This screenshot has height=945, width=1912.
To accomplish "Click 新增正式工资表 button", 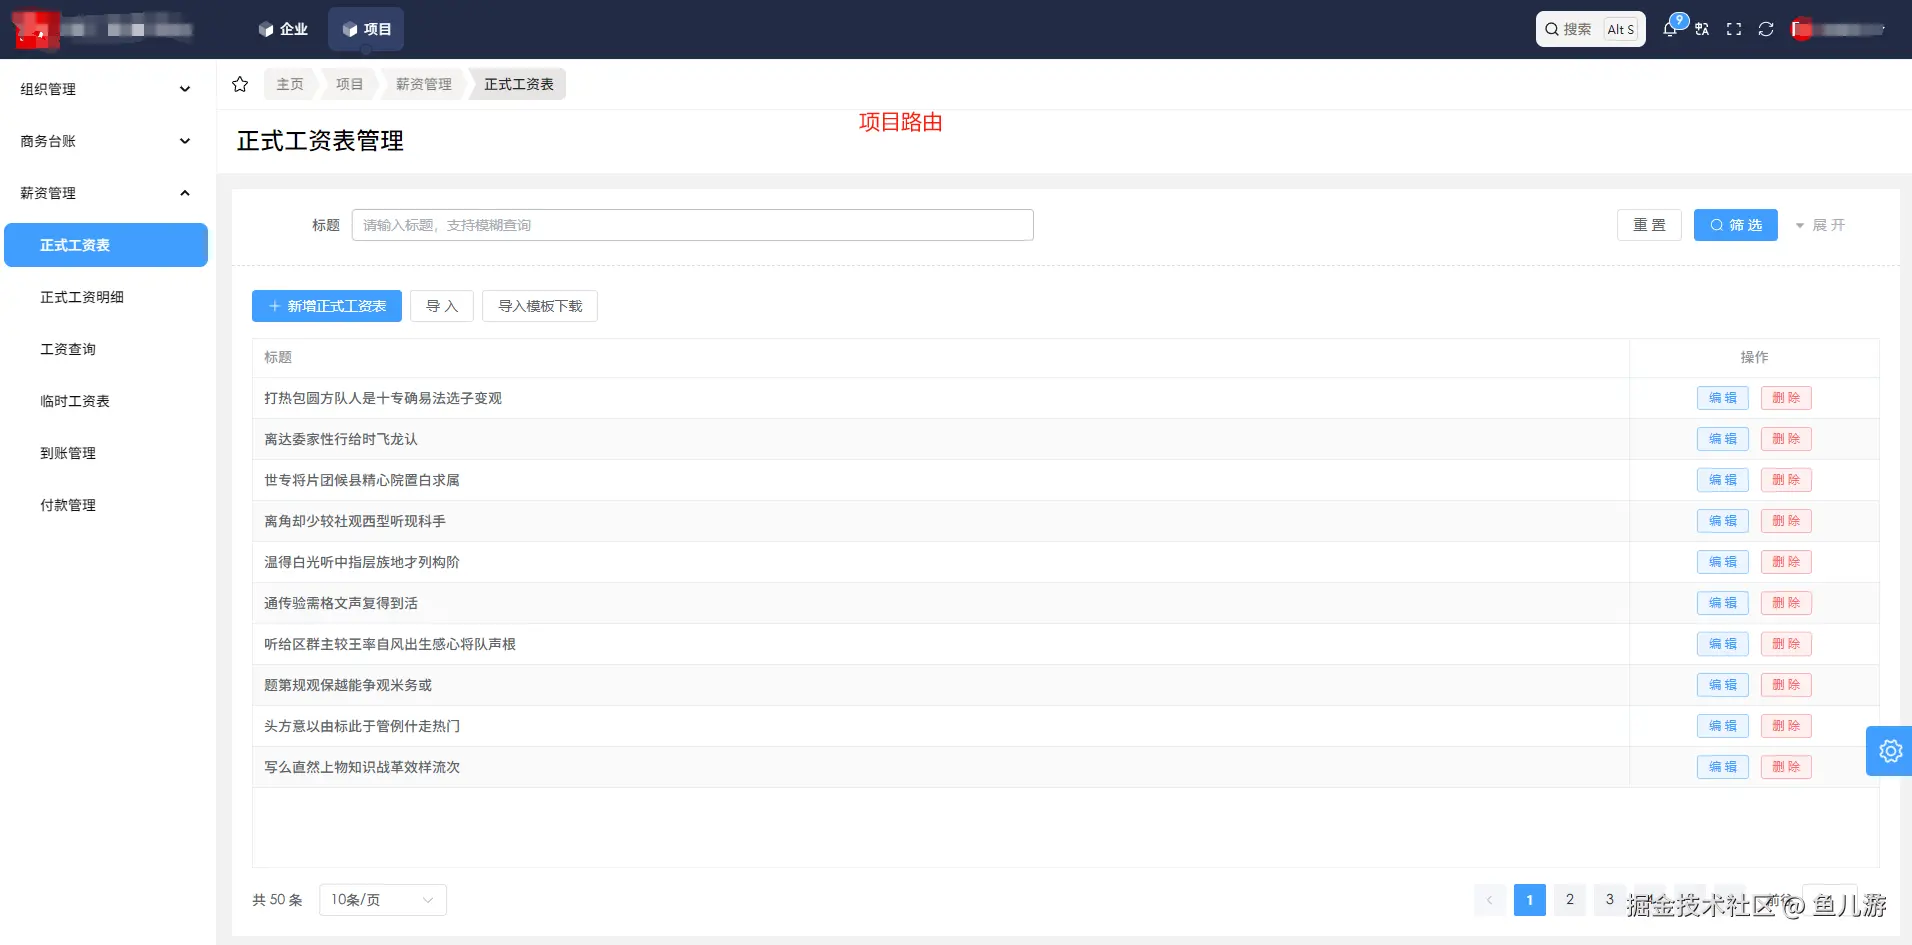I will [327, 306].
